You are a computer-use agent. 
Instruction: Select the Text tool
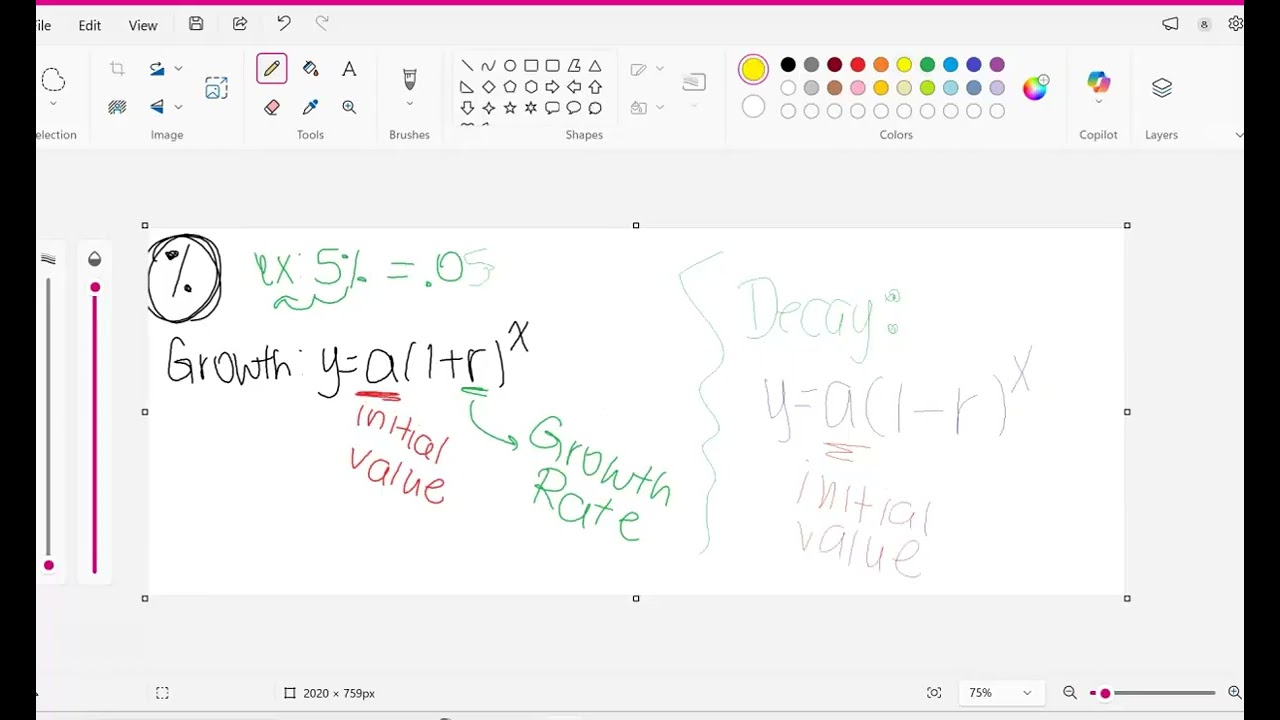click(349, 69)
